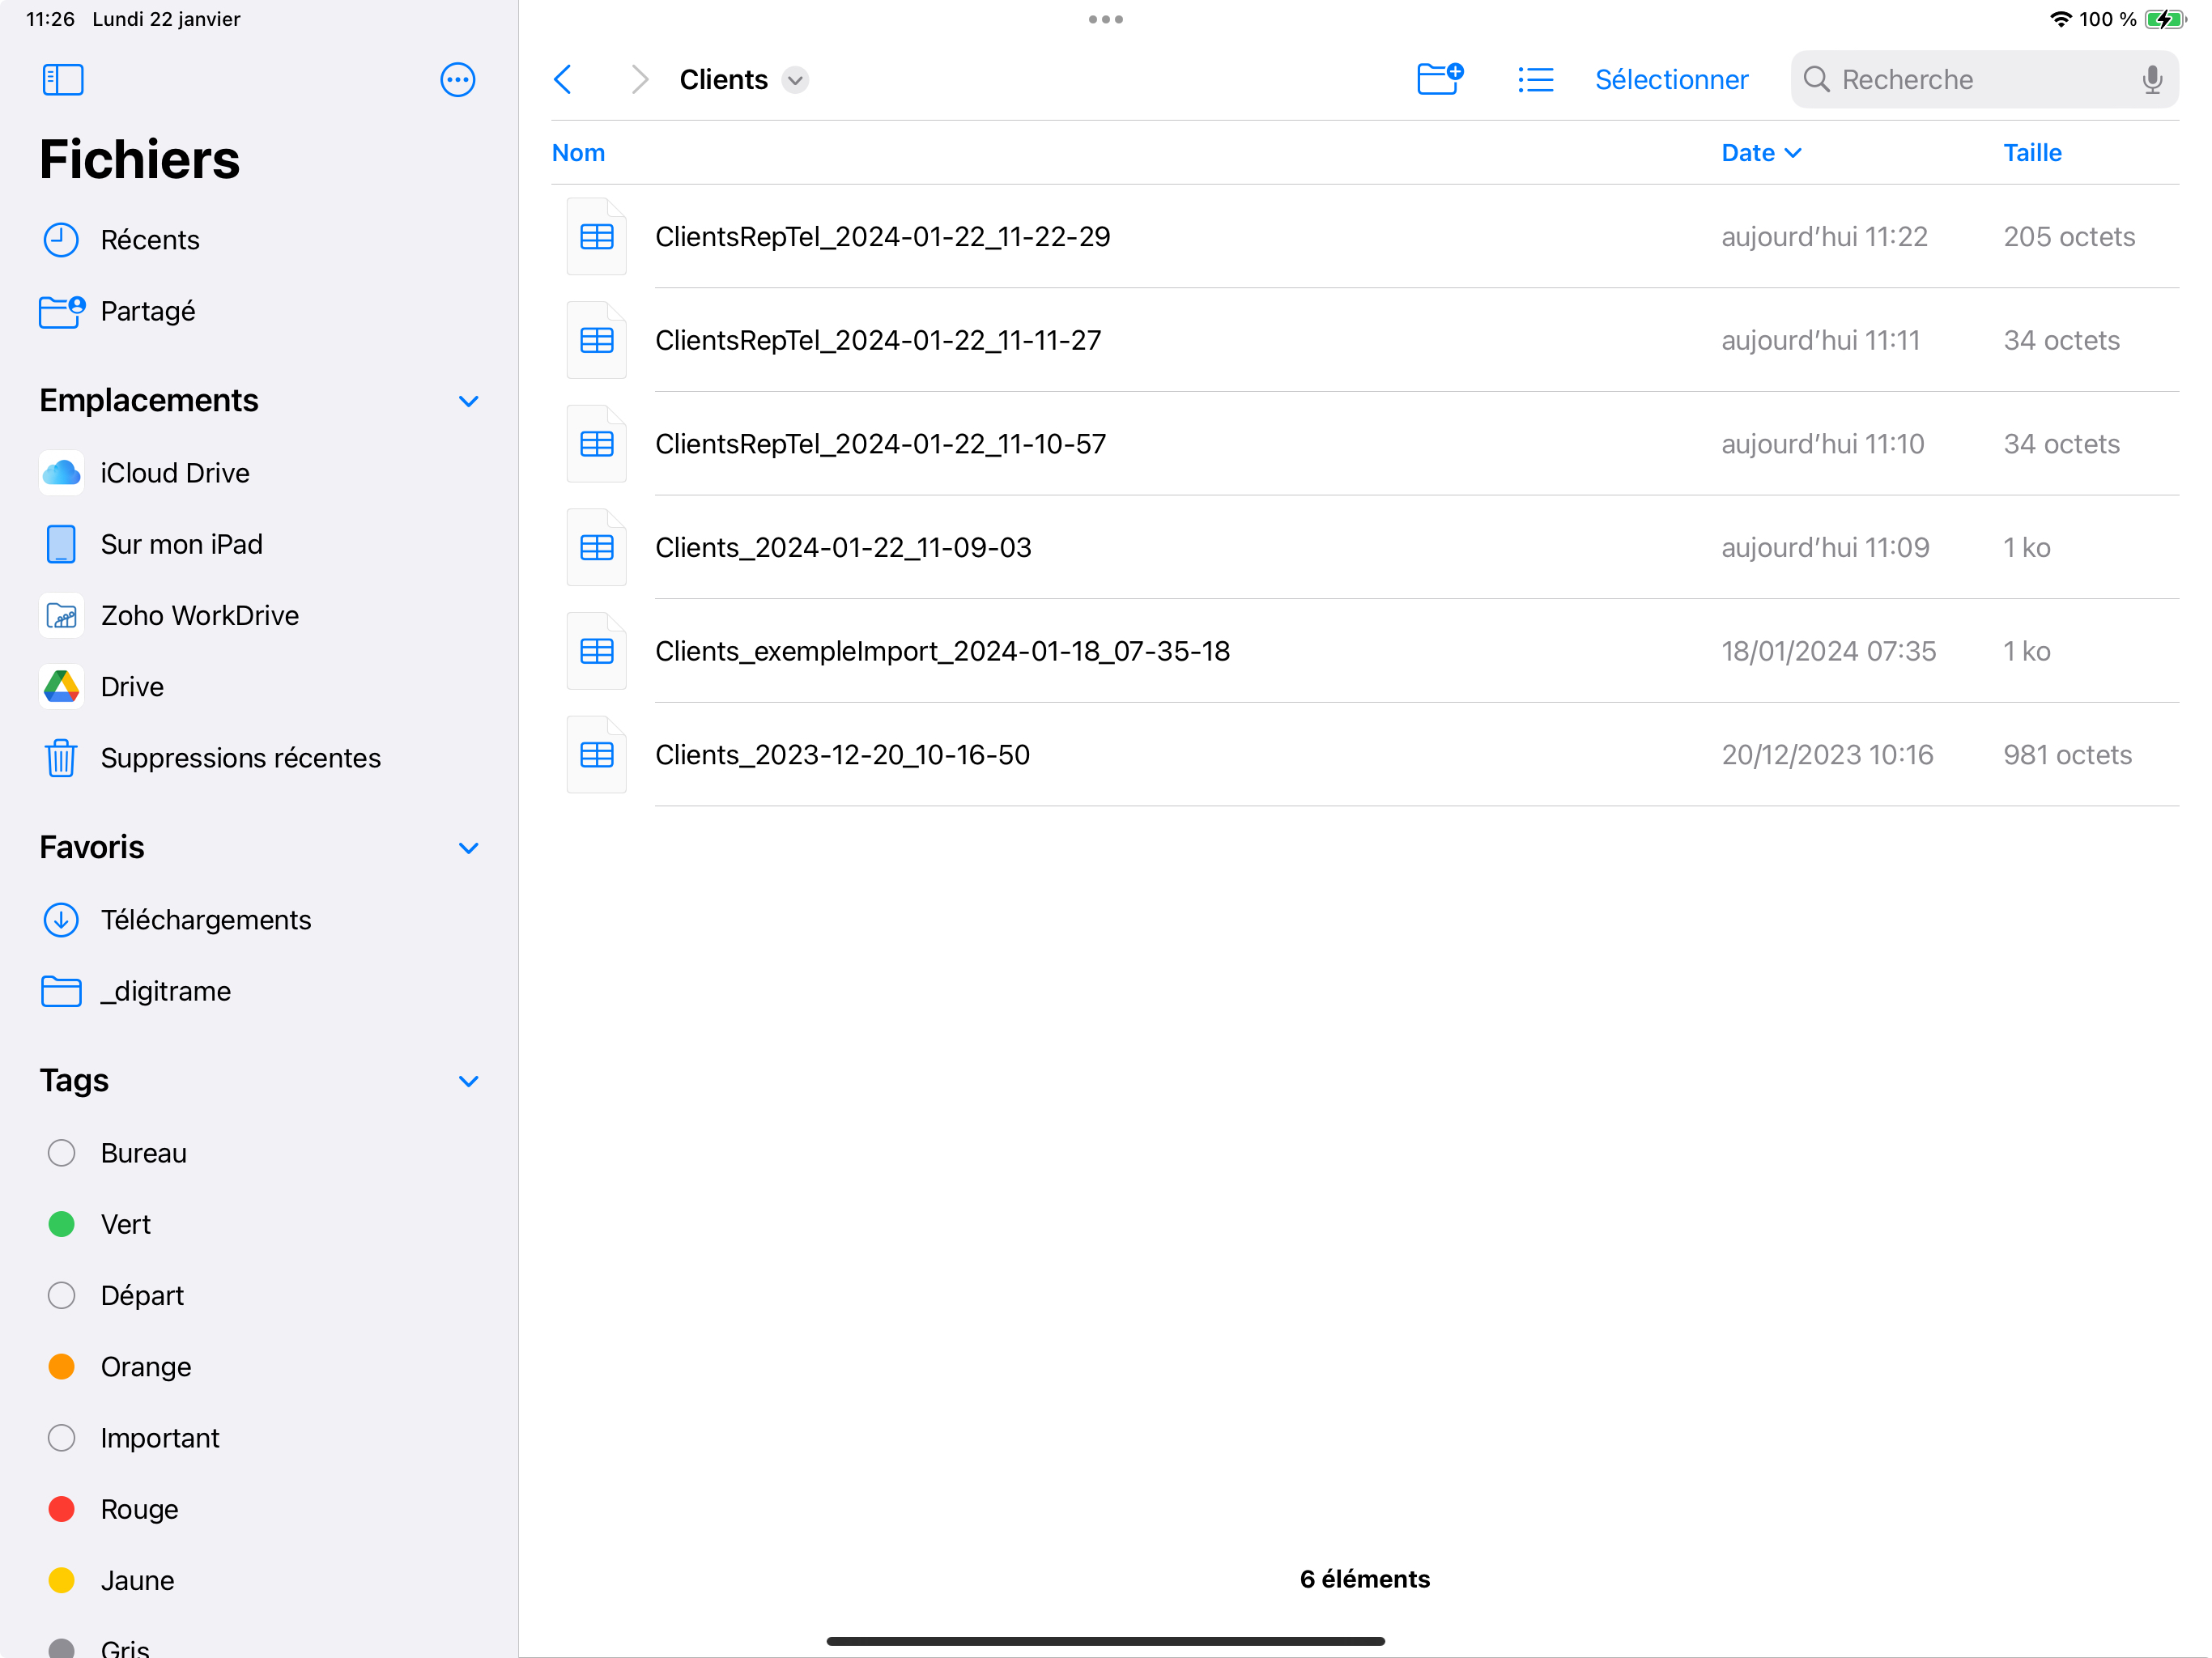Collapse the Emplacements section chevron
The height and width of the screenshot is (1658, 2212).
[x=468, y=401]
